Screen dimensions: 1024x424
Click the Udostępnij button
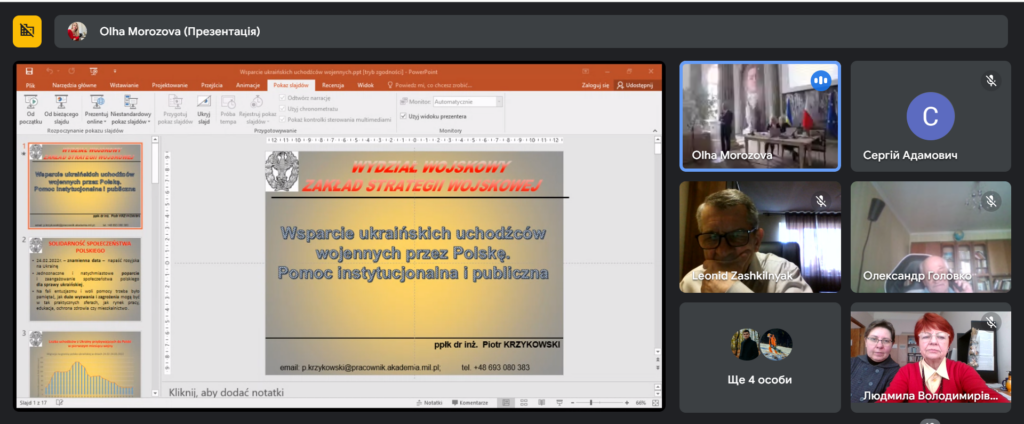point(634,86)
